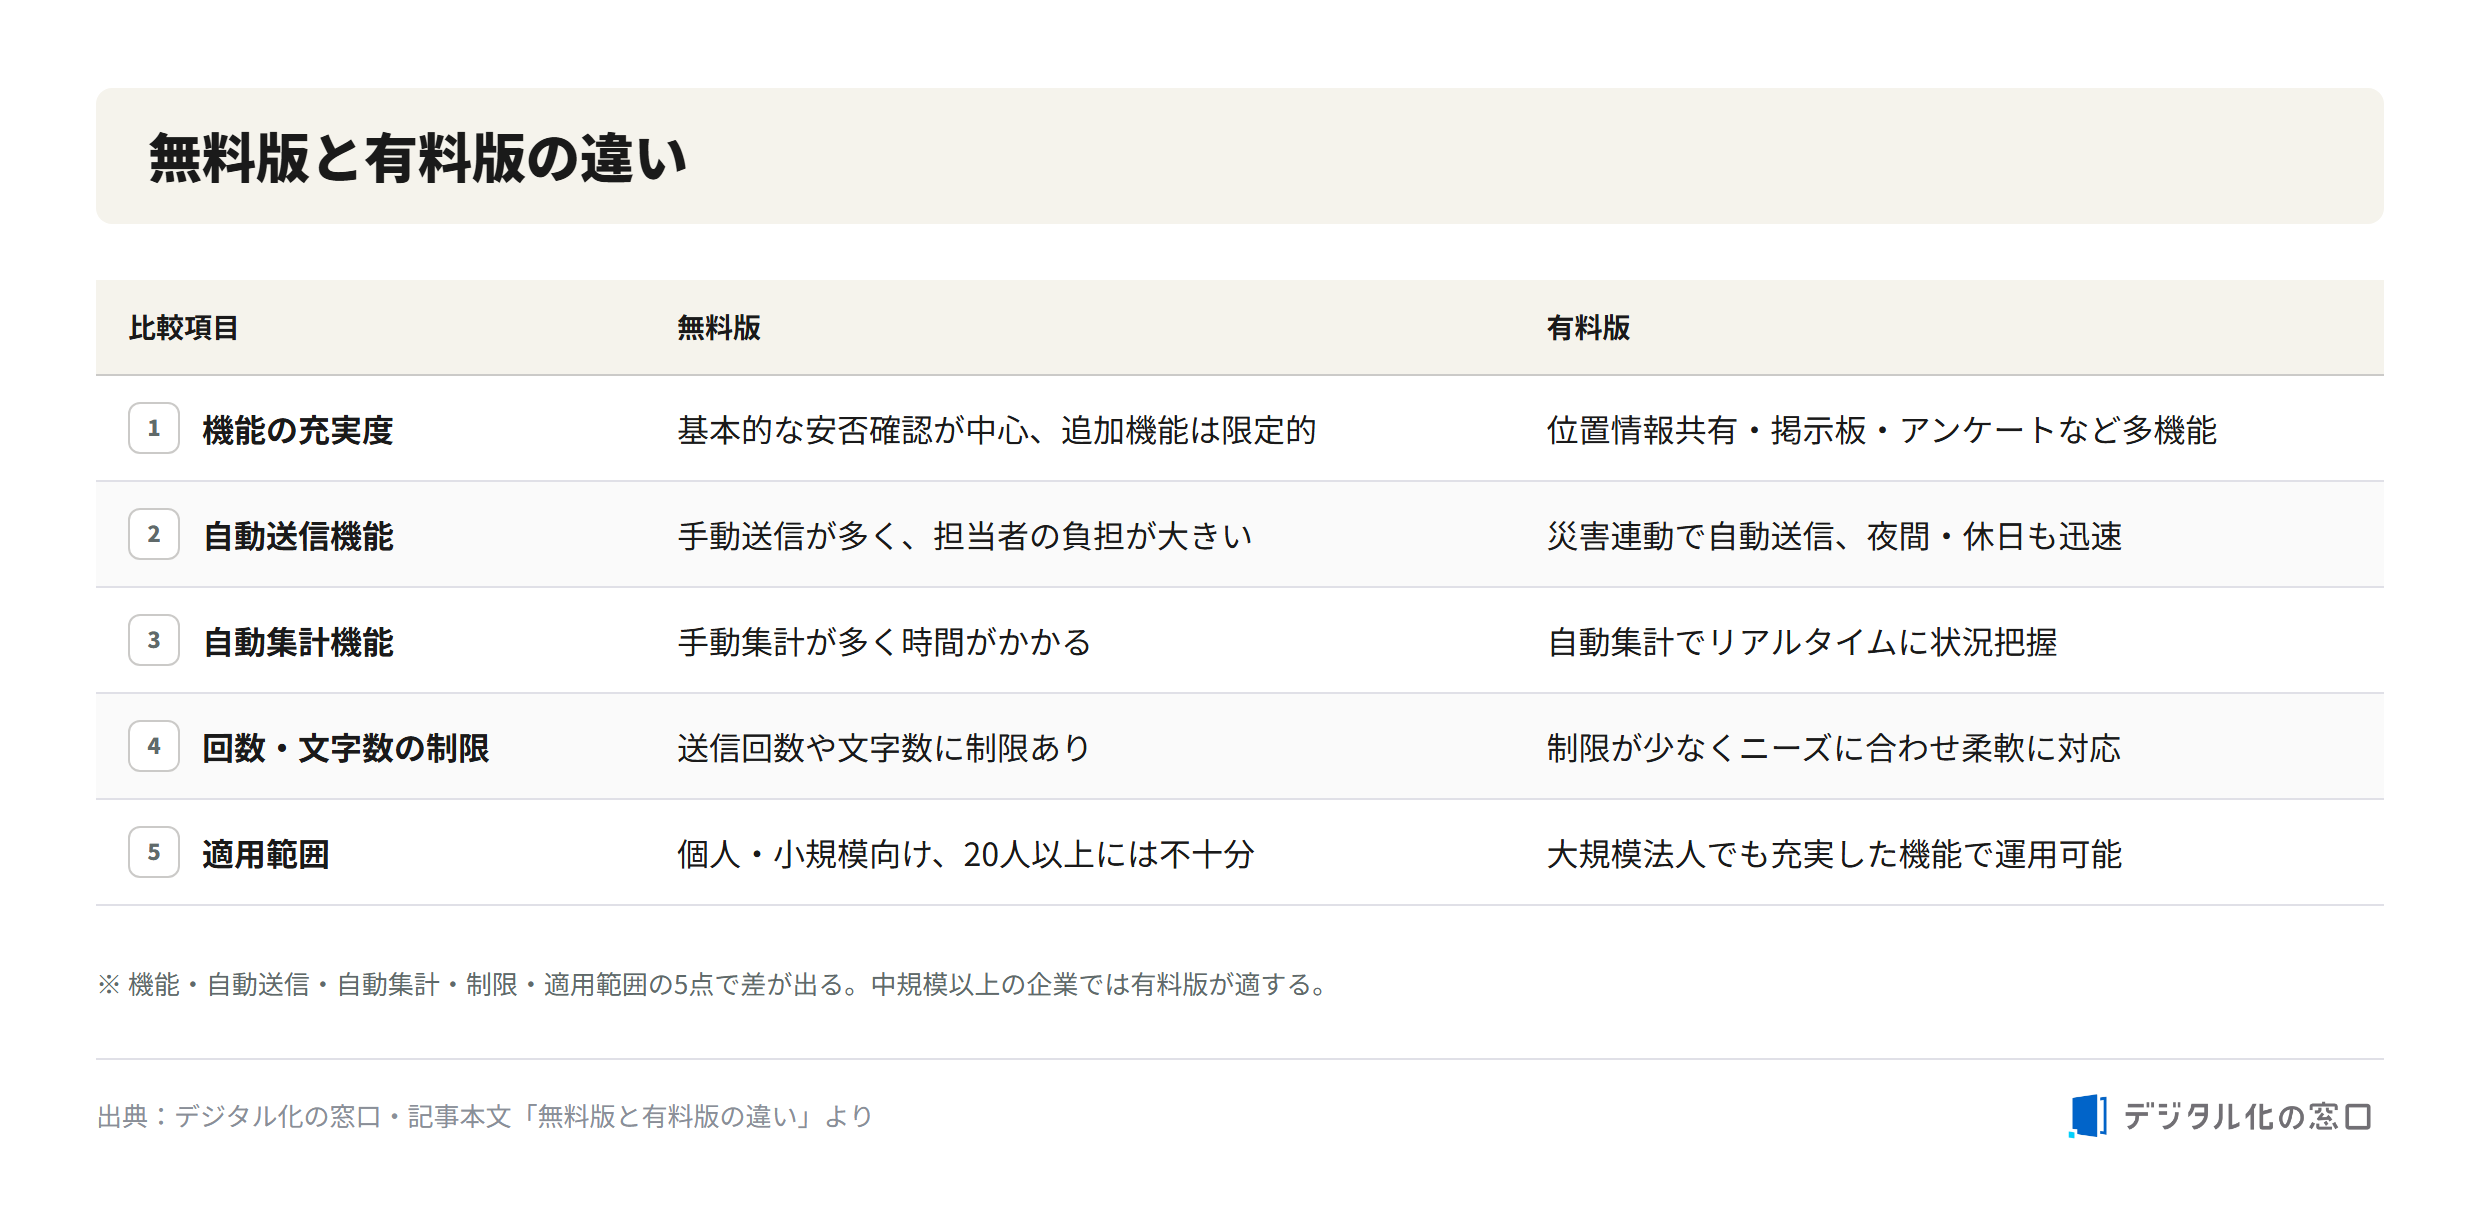Screen dimensions: 2480x1232
Task: Click the blue デジタル化の窓口 logo icon
Action: pos(2088,1116)
